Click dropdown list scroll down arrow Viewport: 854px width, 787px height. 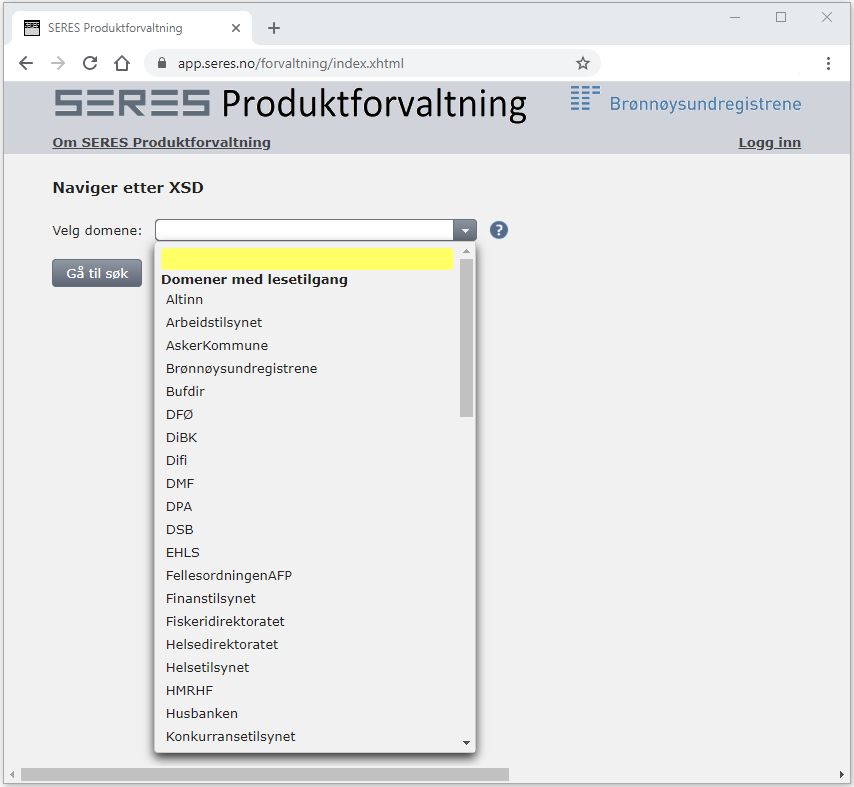pyautogui.click(x=466, y=742)
